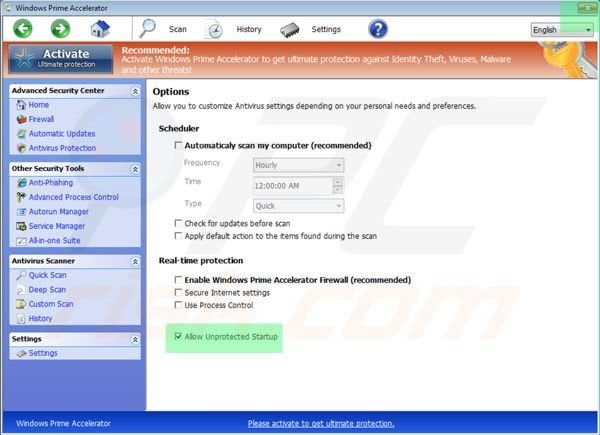Click the Activate Ultimate protection button
Screen dimensions: 600x435
(61, 59)
